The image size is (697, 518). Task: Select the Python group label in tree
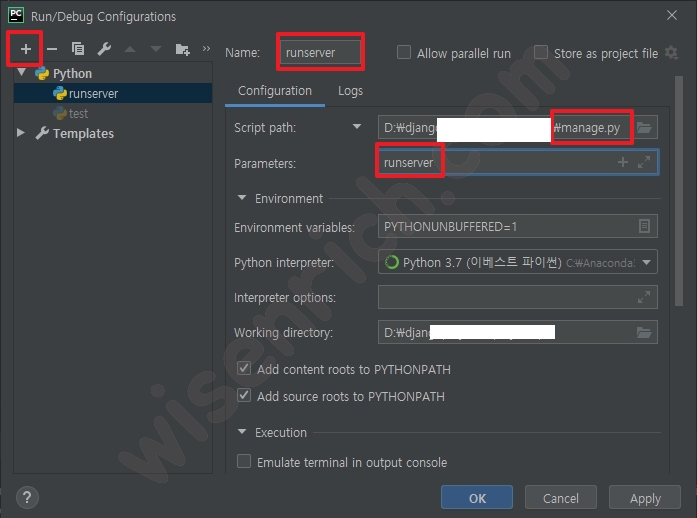[x=72, y=73]
